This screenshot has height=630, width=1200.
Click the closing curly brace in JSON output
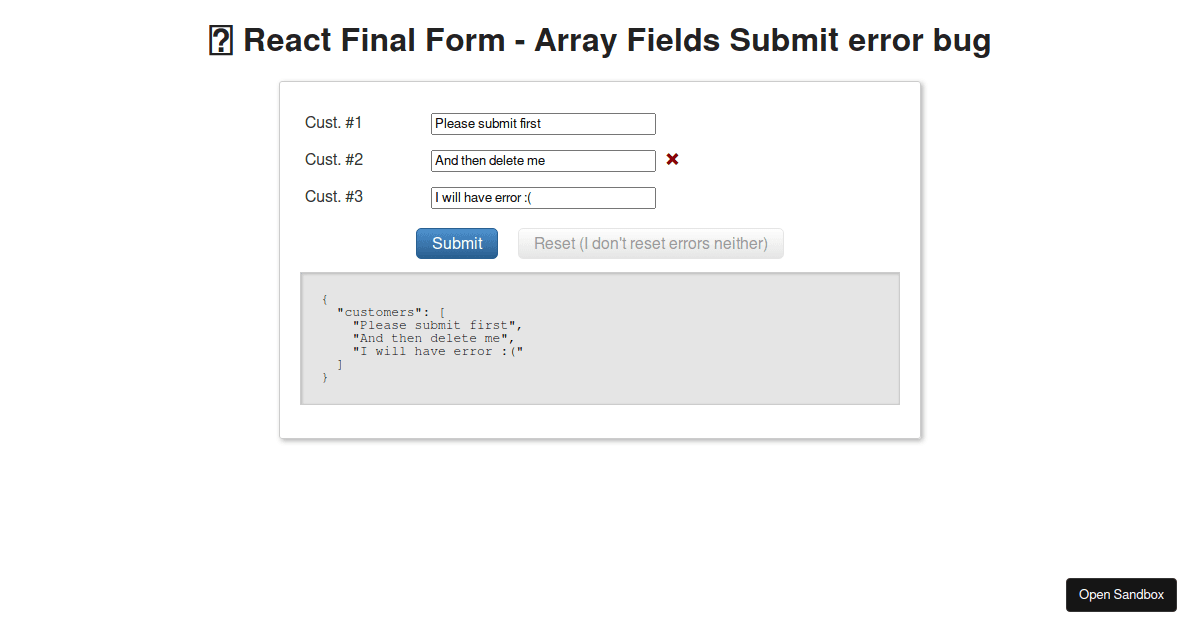[325, 378]
